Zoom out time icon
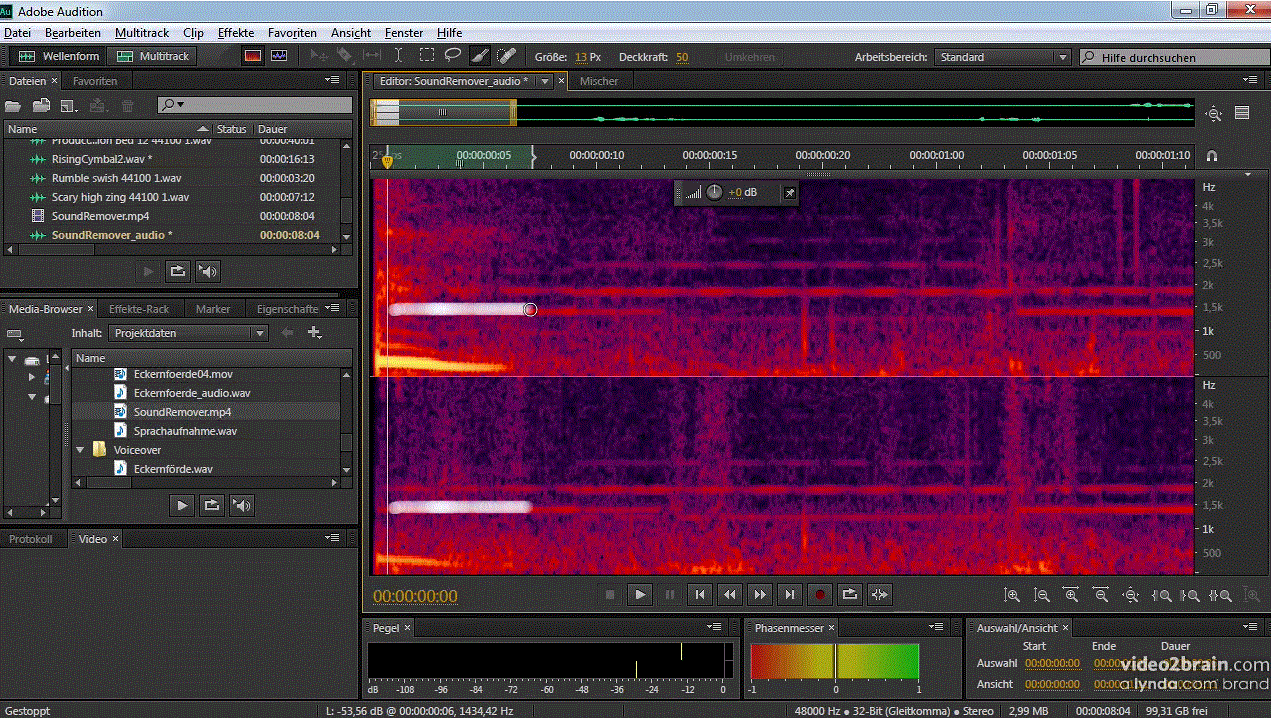The height and width of the screenshot is (718, 1271). (1101, 595)
